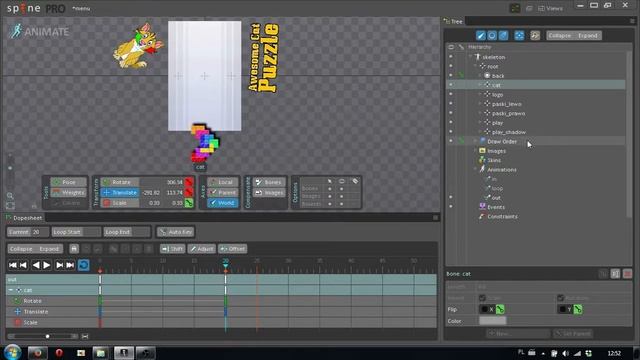Select the Pose tool
The width and height of the screenshot is (640, 360).
coord(69,182)
